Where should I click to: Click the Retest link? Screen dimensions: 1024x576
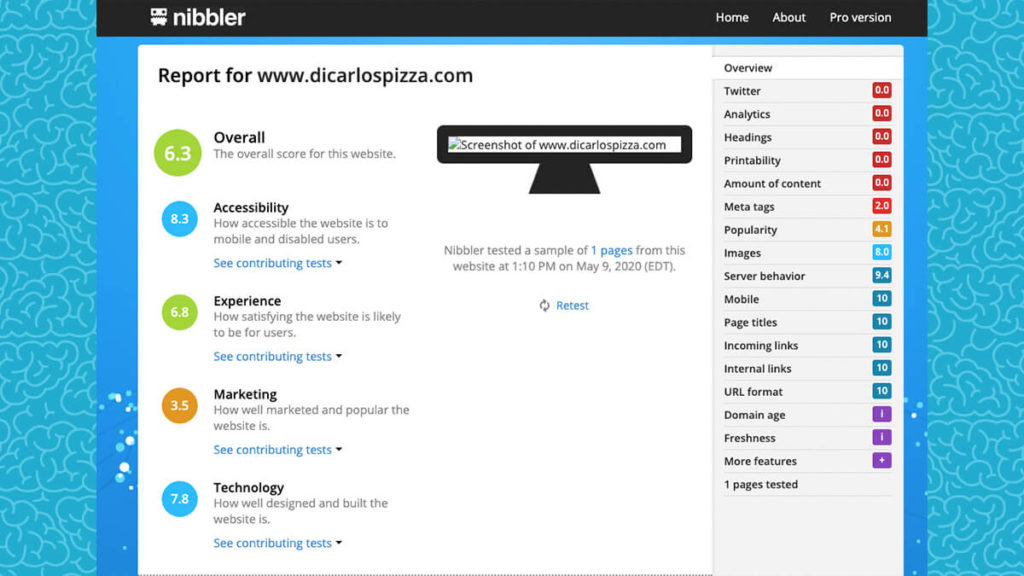pyautogui.click(x=572, y=306)
